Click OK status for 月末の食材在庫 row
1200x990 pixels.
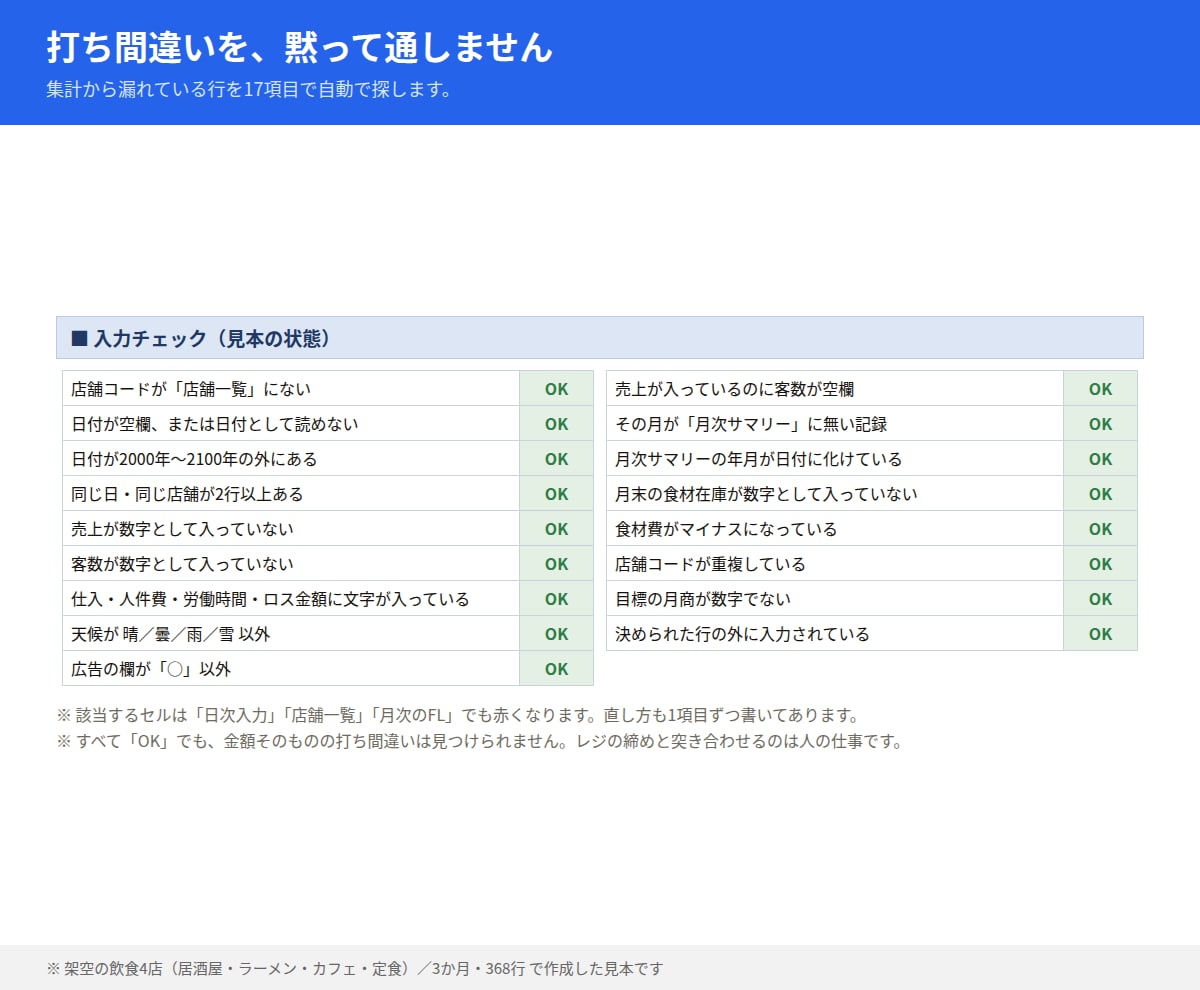(x=1100, y=494)
